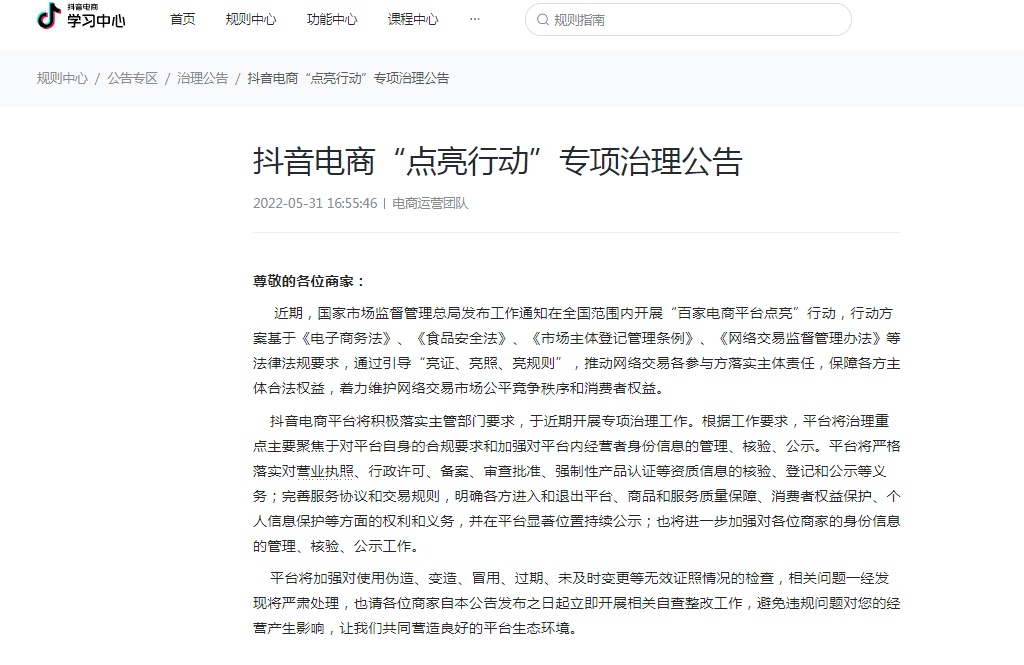Viewport: 1024px width, 665px height.
Task: Focus the 规则指南 search field
Action: pyautogui.click(x=688, y=20)
